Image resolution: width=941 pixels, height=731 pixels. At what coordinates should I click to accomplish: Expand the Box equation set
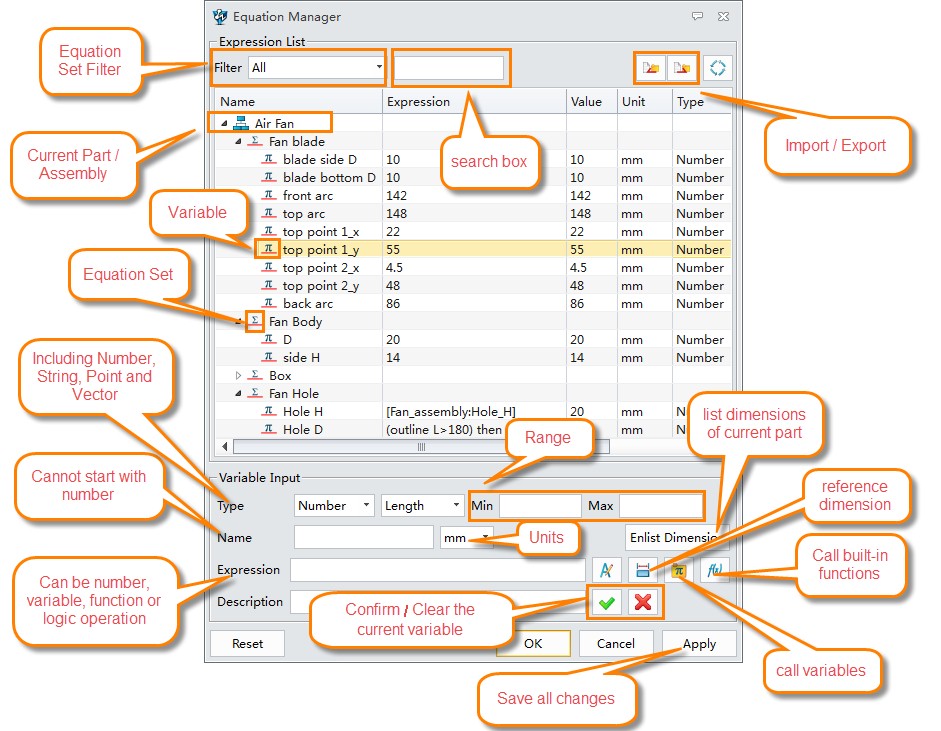(x=239, y=376)
